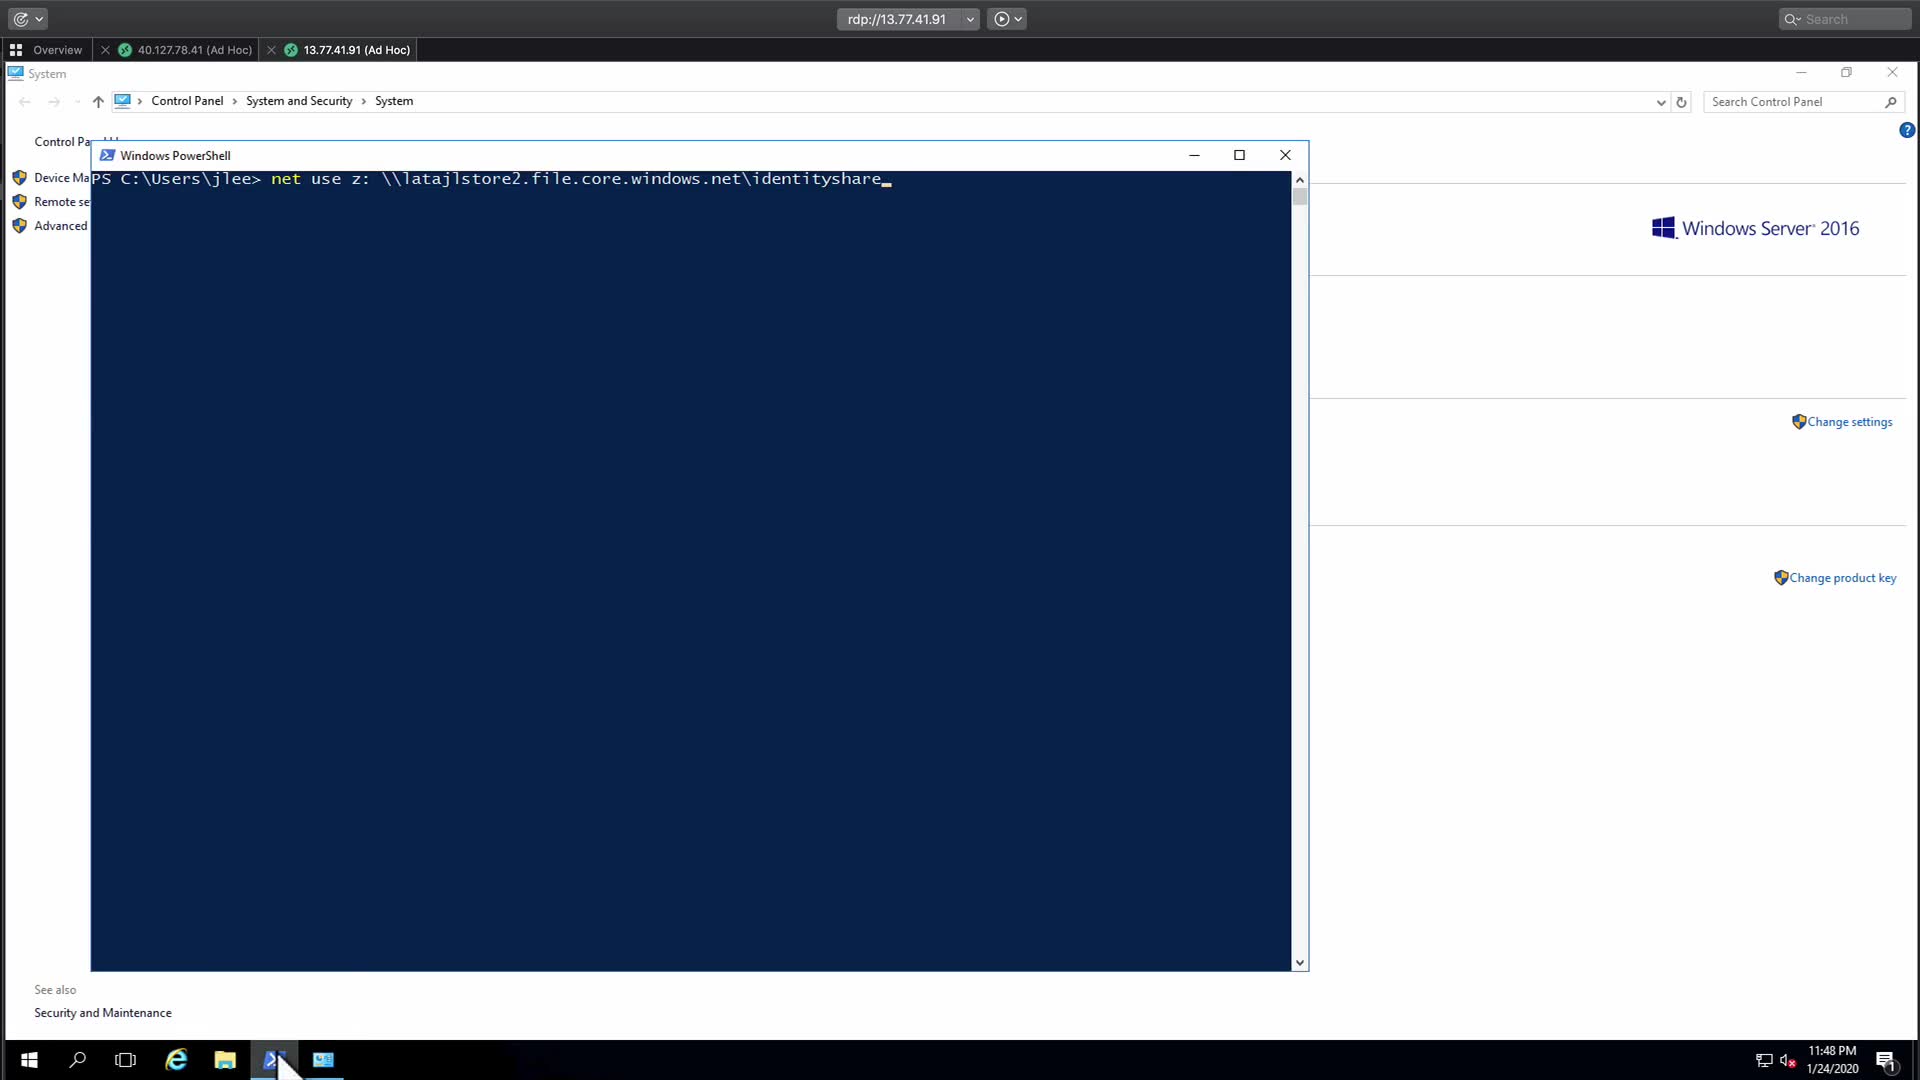Switch to the 40.127.78.41 tab

194,50
